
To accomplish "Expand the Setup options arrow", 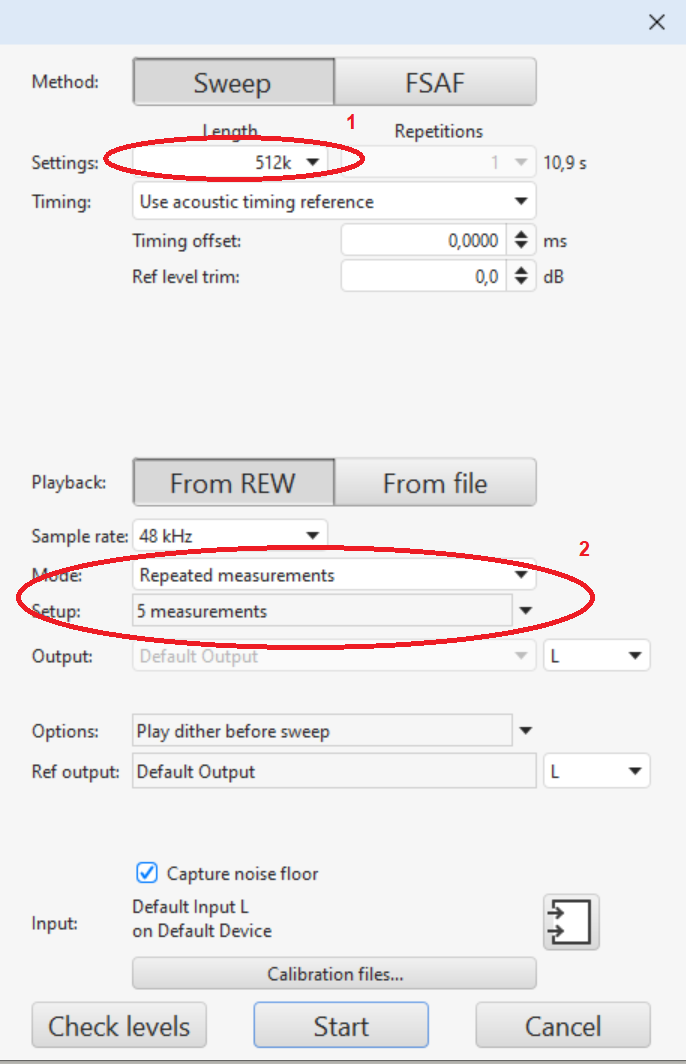I will coord(526,611).
